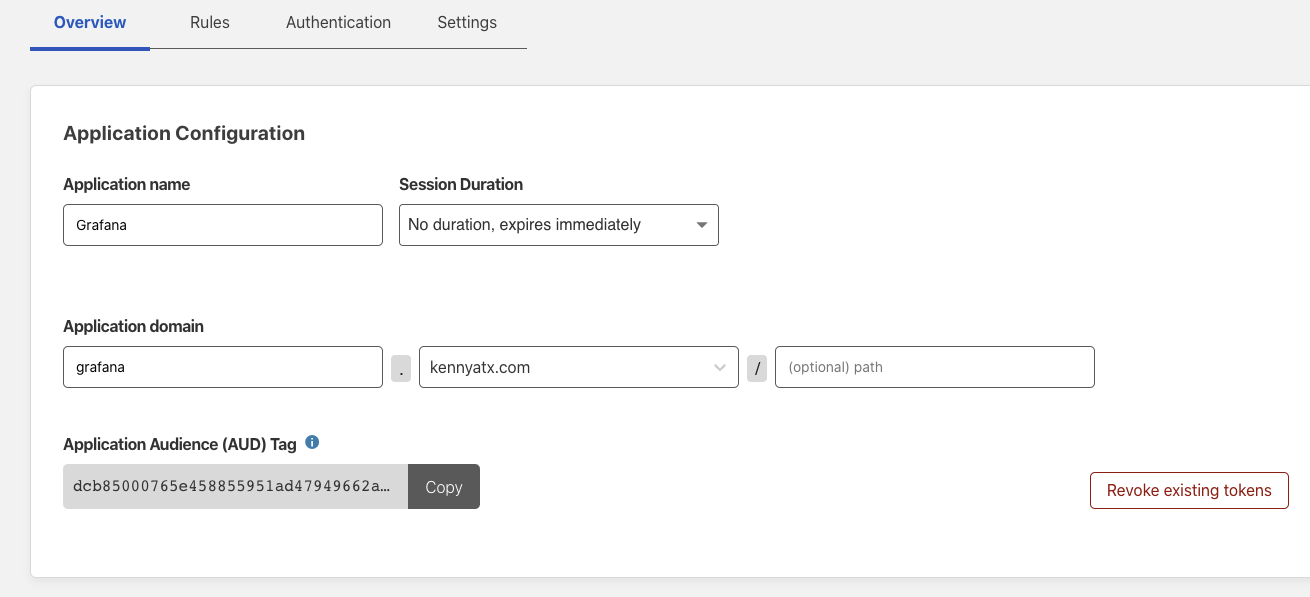Copy the Application Audience tag
Viewport: 1310px width, 597px height.
(444, 487)
